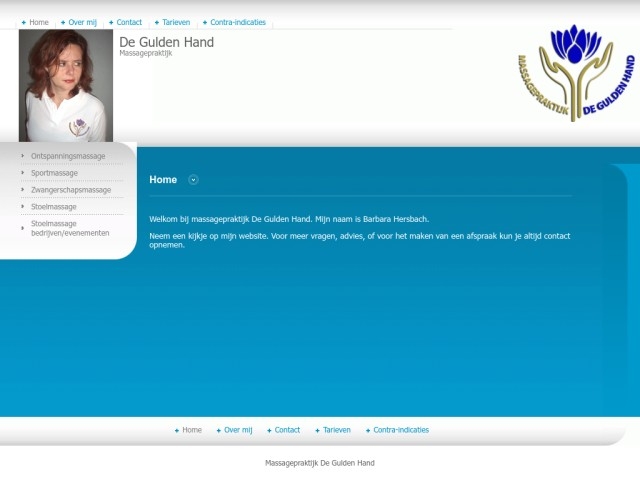The image size is (640, 480).
Task: Go to Zwangerschapsmassage sidebar link
Action: (x=71, y=190)
